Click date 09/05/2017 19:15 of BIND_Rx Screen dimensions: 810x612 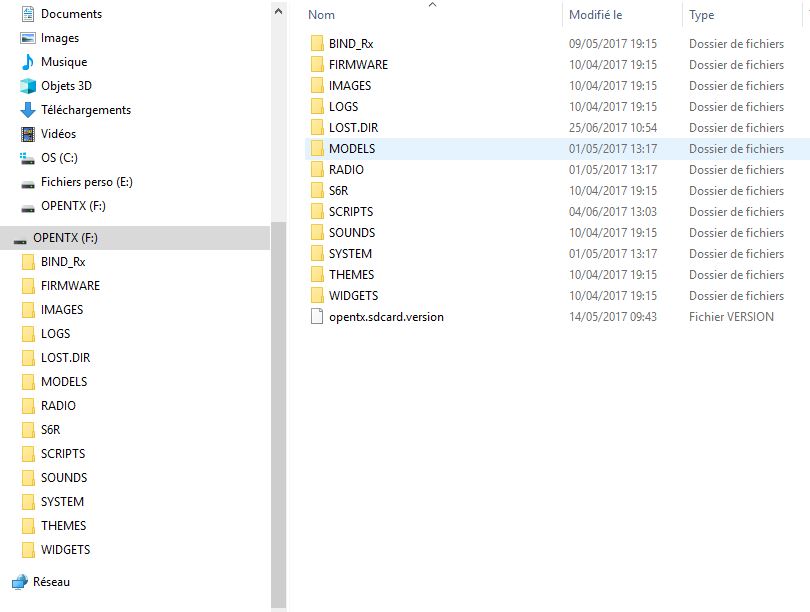(x=613, y=44)
